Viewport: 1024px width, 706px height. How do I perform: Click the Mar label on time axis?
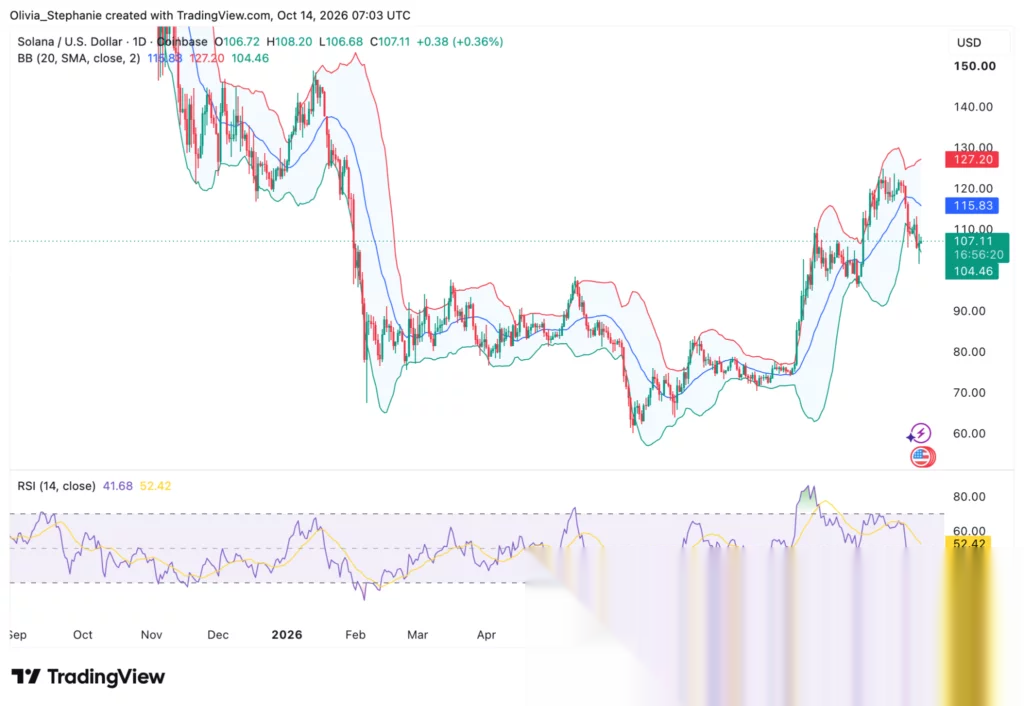pyautogui.click(x=417, y=635)
